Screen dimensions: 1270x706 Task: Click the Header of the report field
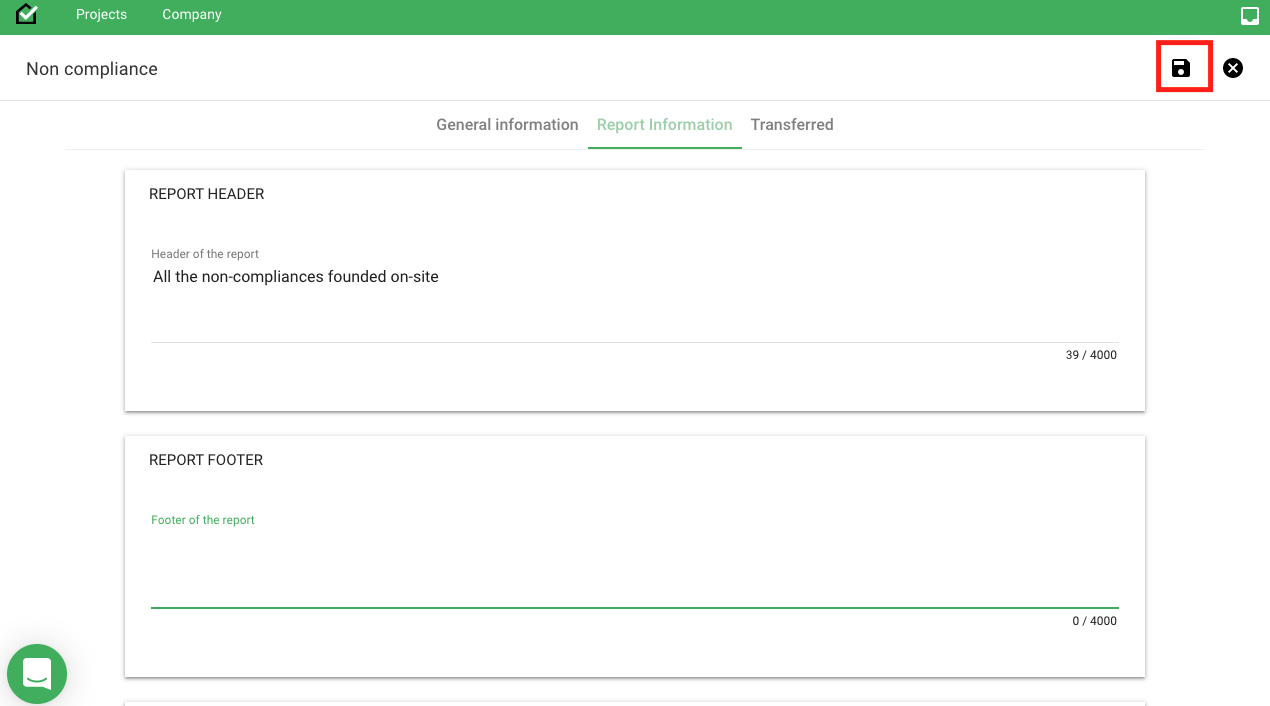pos(635,303)
